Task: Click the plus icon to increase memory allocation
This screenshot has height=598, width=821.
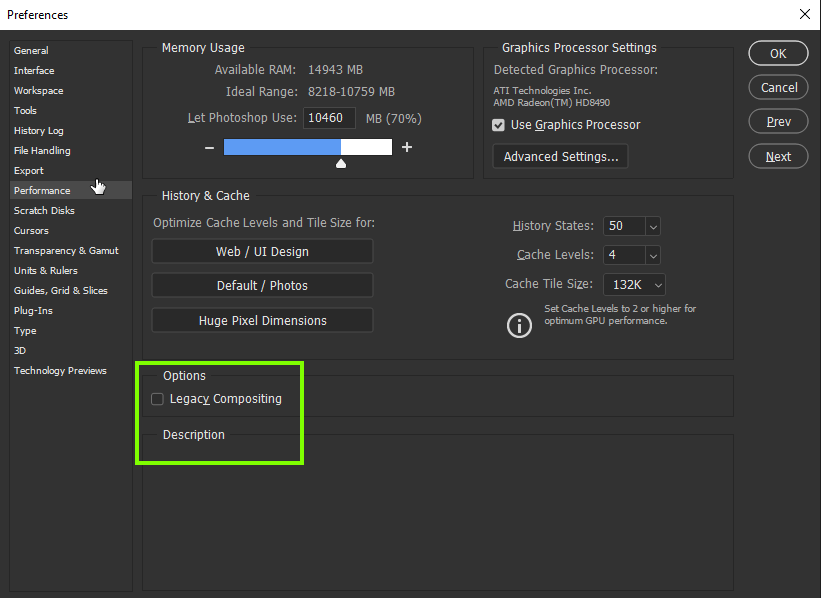Action: pyautogui.click(x=407, y=147)
